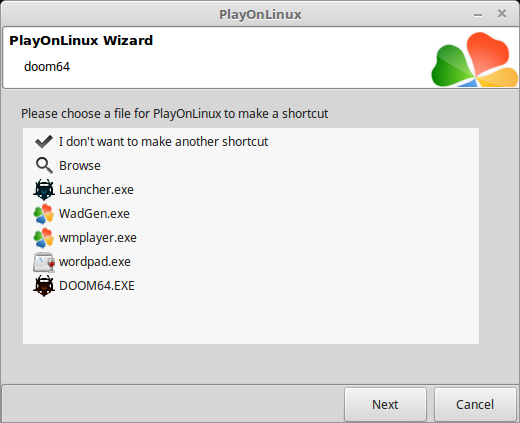Click the Next button

pos(385,404)
